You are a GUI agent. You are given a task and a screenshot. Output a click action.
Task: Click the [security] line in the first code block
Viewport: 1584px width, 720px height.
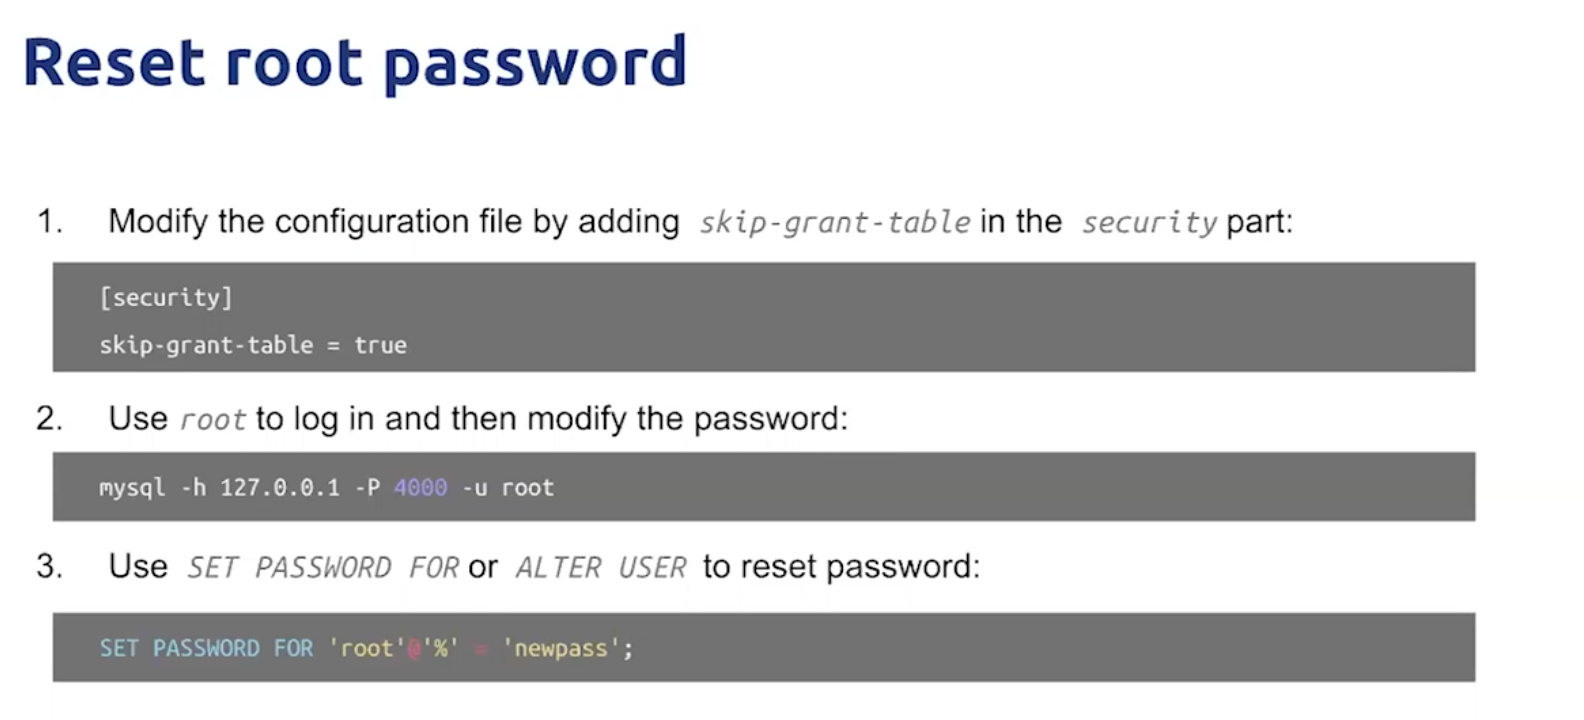click(166, 297)
